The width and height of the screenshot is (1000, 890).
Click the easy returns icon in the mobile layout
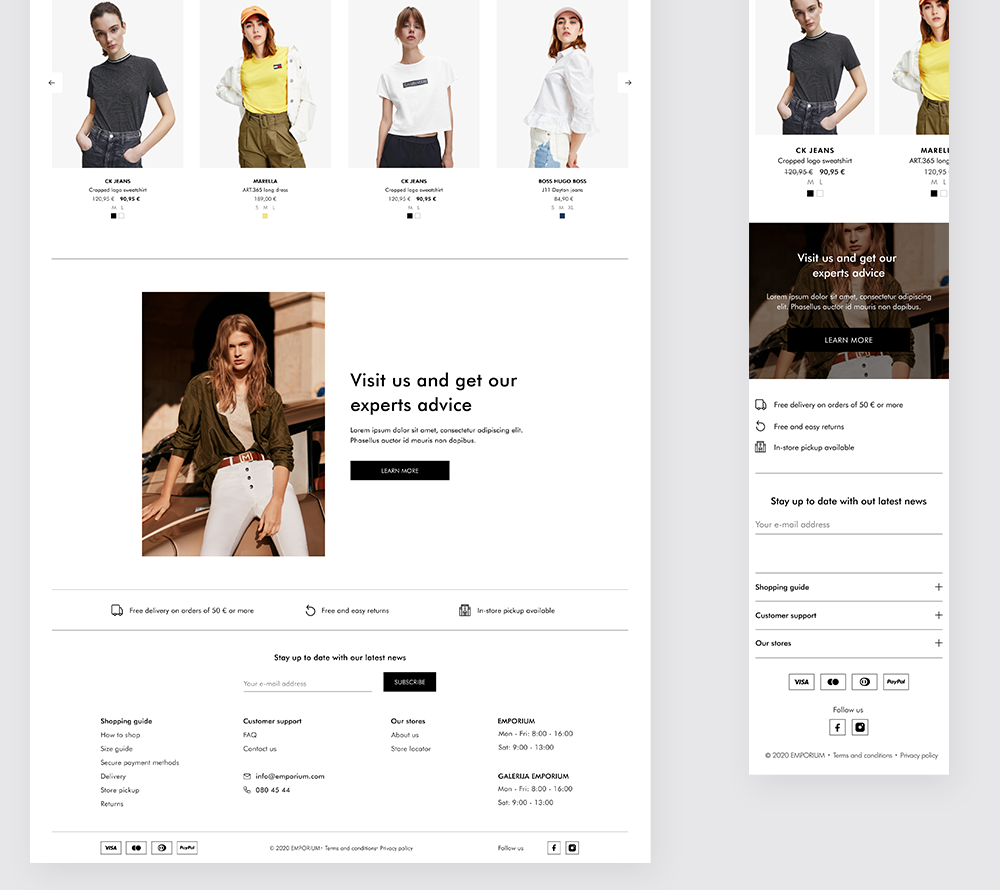click(760, 426)
